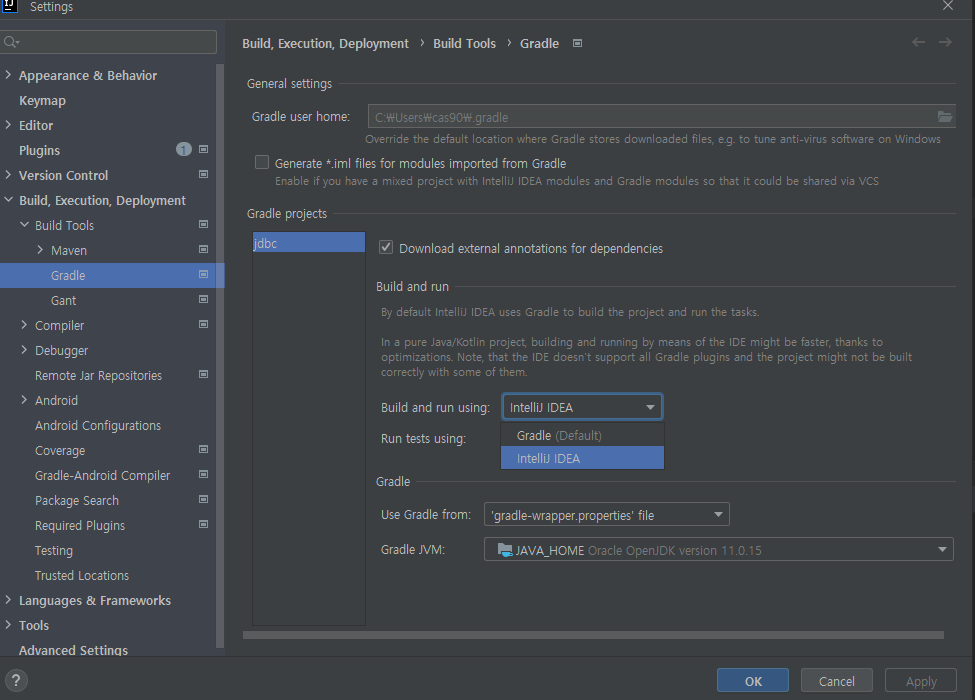
Task: Click the Remote Jar Repositories project icon
Action: [203, 374]
